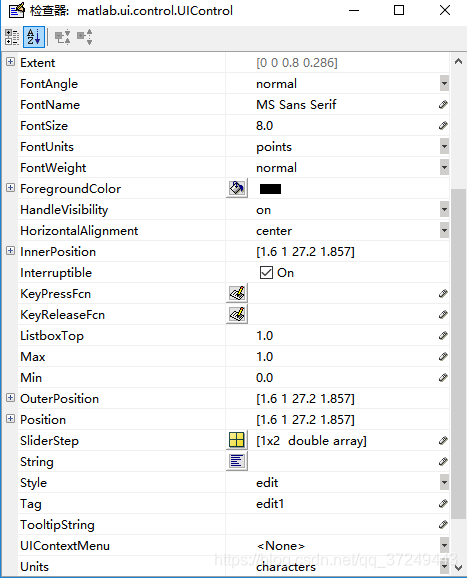The height and width of the screenshot is (578, 467).
Task: Click the collapse all properties toolbar icon
Action: point(85,37)
